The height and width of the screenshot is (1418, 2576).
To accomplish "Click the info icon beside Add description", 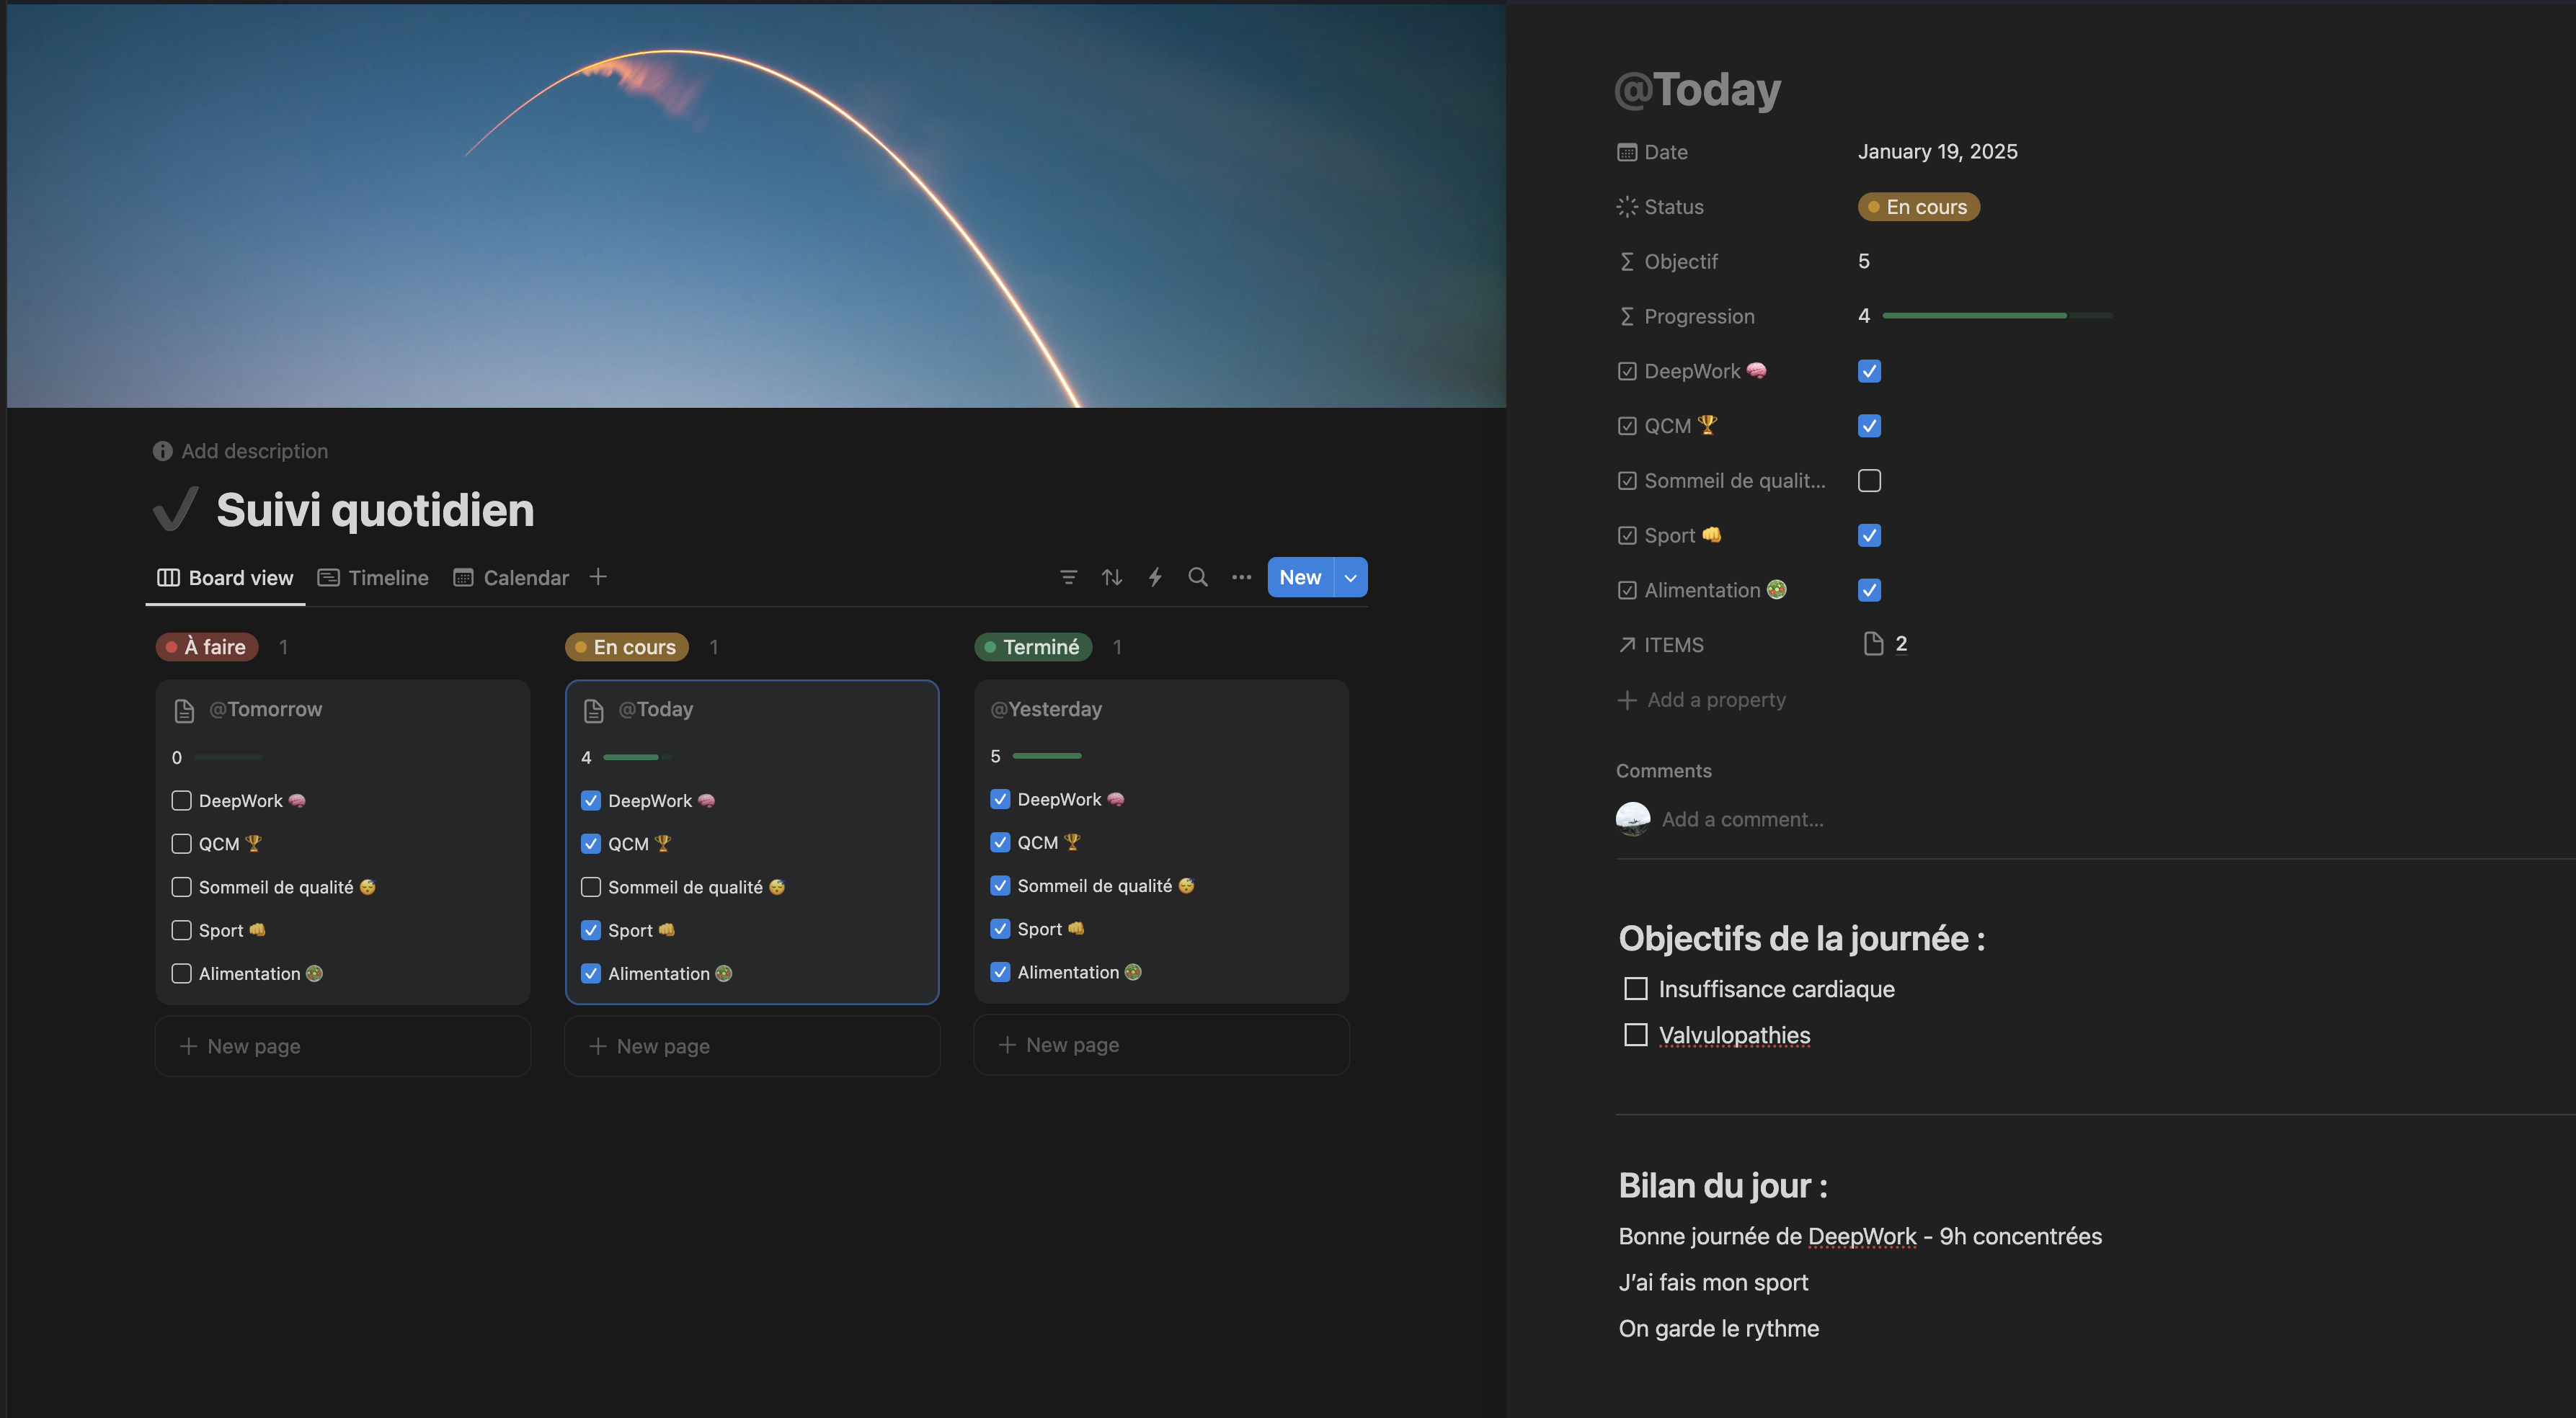I will (x=162, y=451).
